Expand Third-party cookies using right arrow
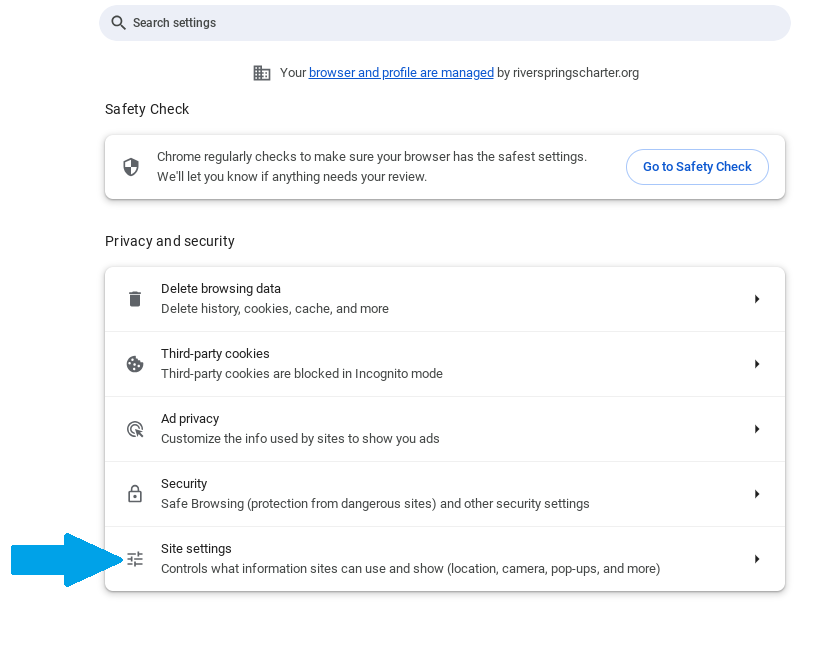This screenshot has height=661, width=814. (757, 364)
